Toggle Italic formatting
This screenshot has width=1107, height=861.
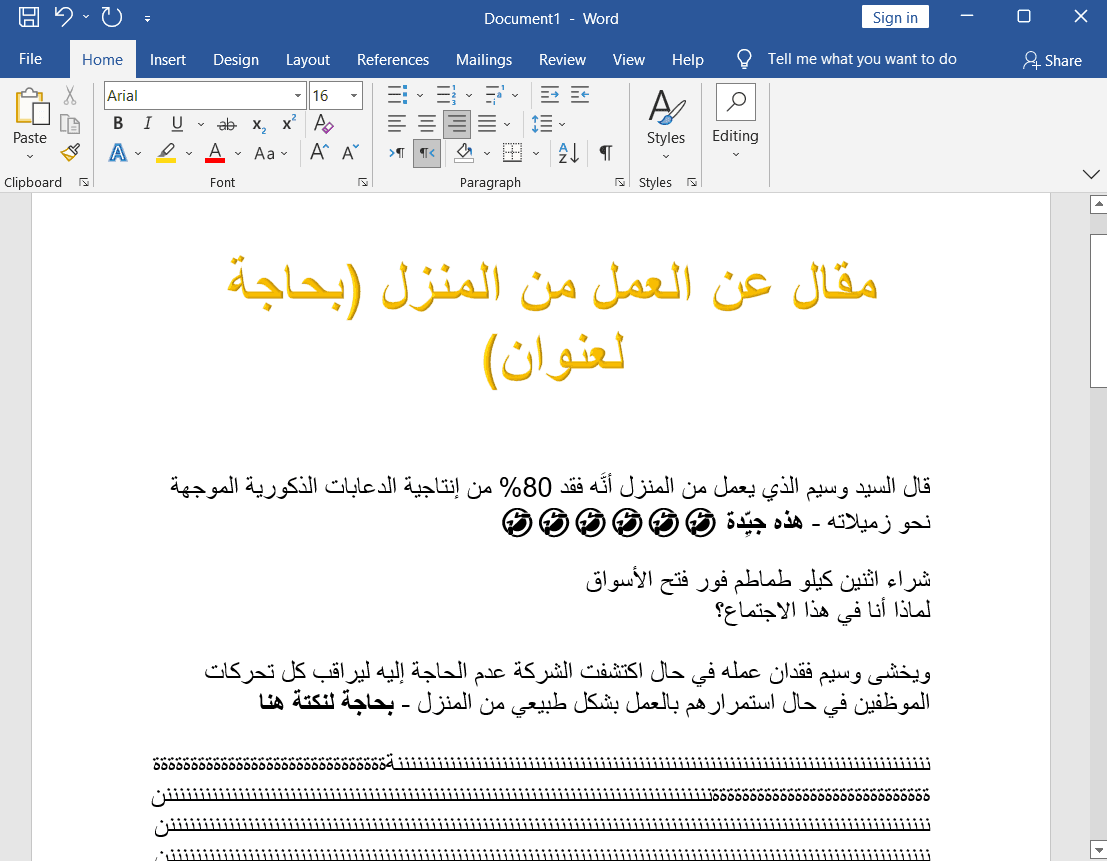(x=148, y=124)
